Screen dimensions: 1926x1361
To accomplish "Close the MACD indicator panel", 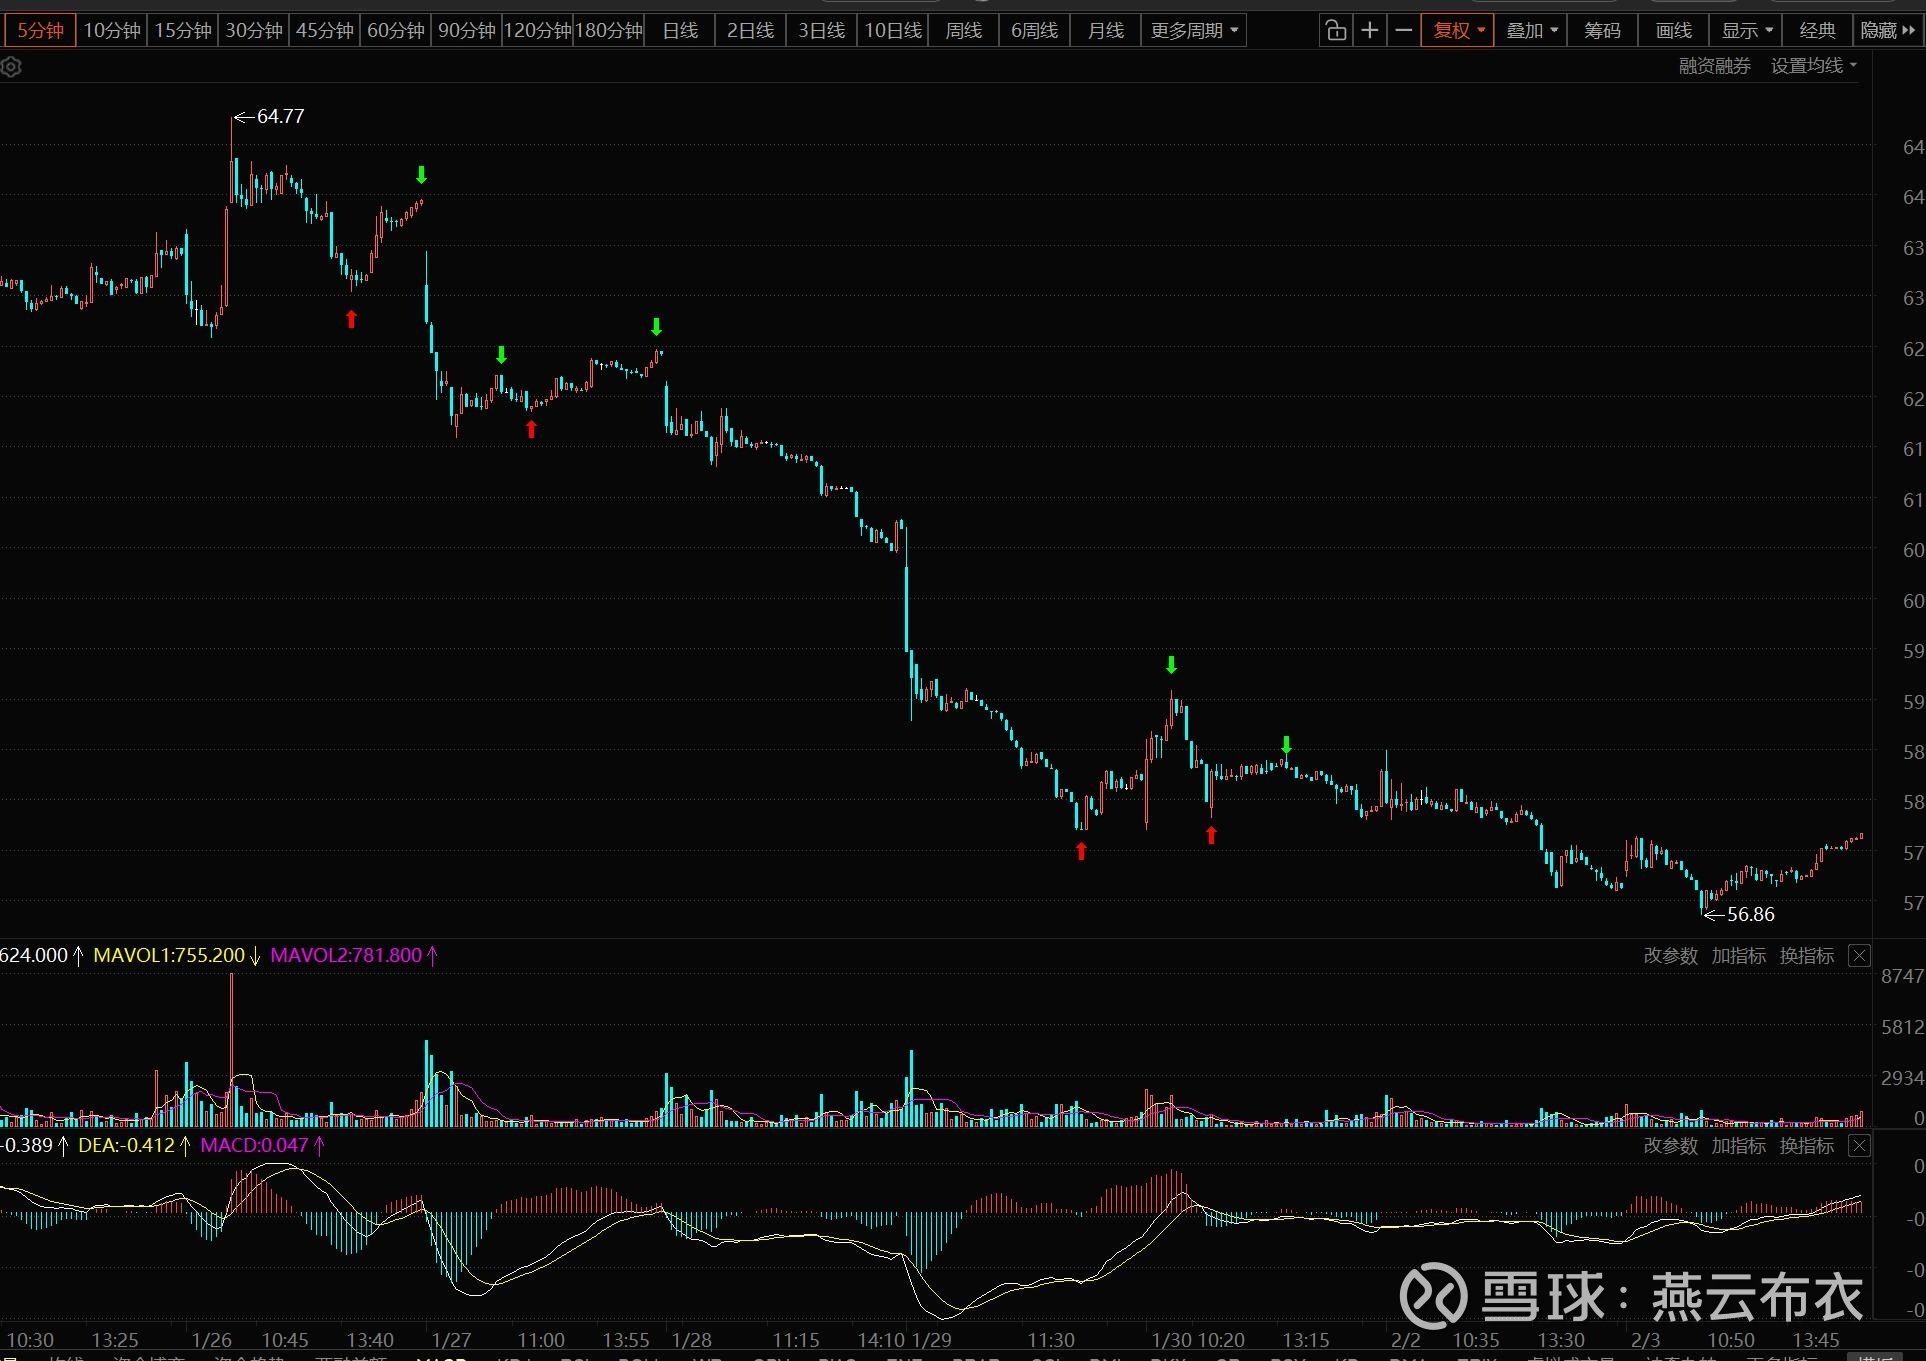I will point(1859,1146).
